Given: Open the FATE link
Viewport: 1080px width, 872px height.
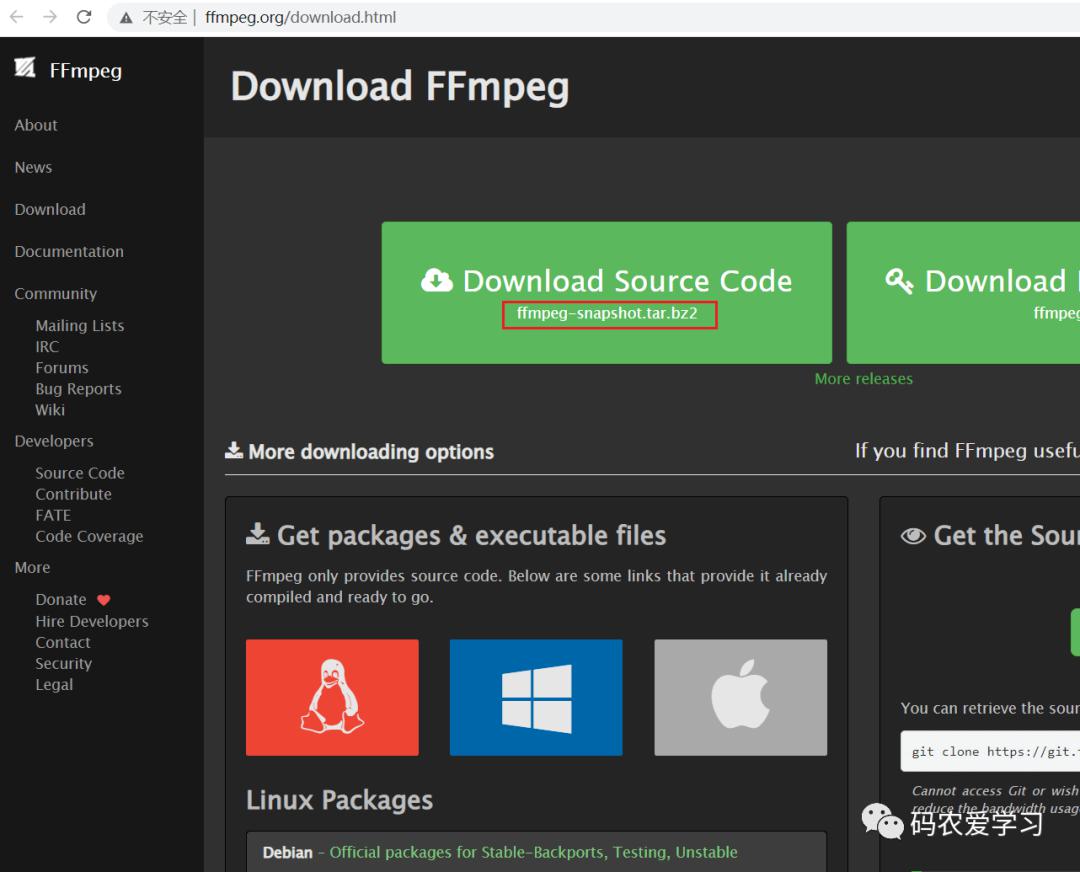Looking at the screenshot, I should click(x=53, y=515).
